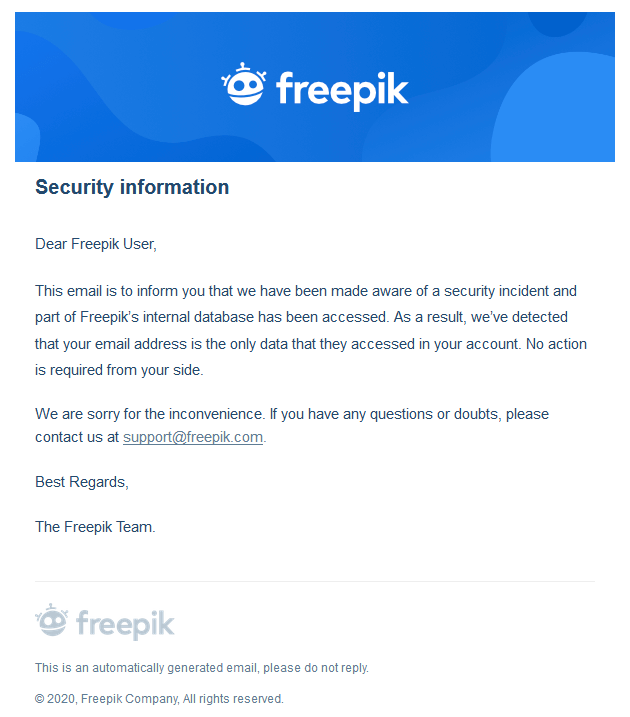Click the Best Regards sign-off
Viewport: 630px width, 717px height.
(x=82, y=482)
